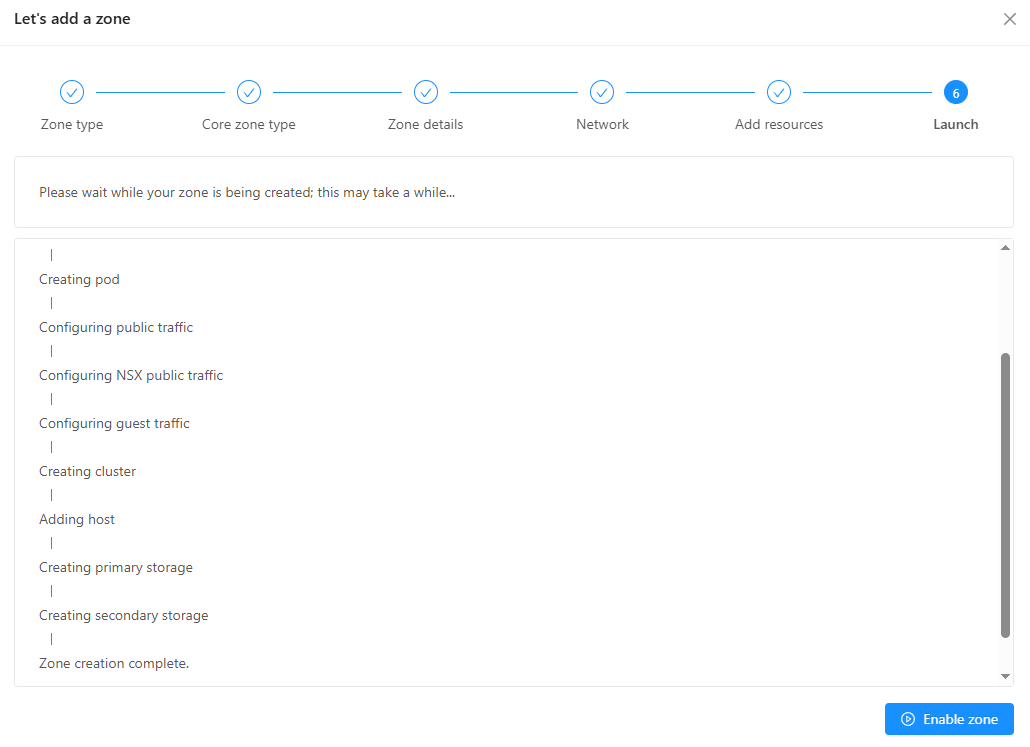Click the step 6 Launch number circle

click(x=956, y=92)
